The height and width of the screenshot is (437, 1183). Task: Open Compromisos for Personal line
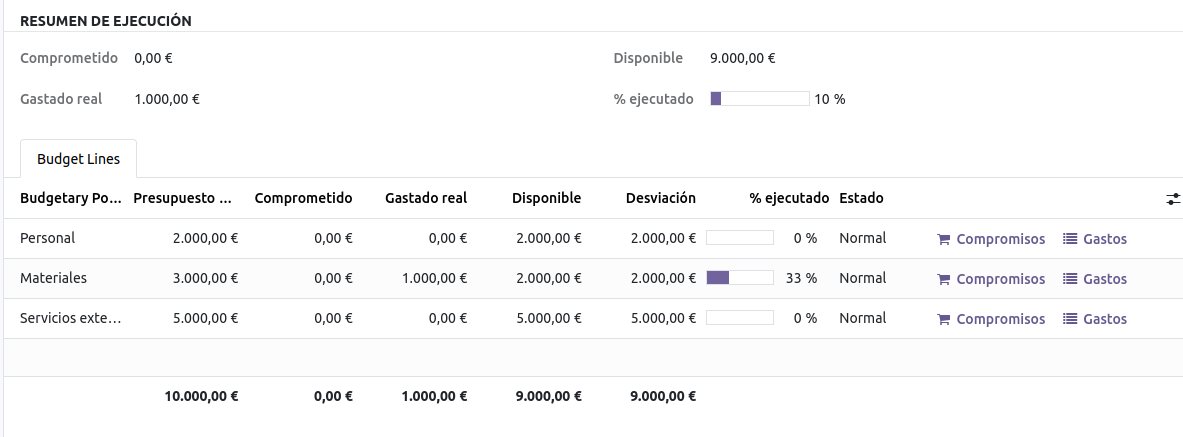point(991,239)
